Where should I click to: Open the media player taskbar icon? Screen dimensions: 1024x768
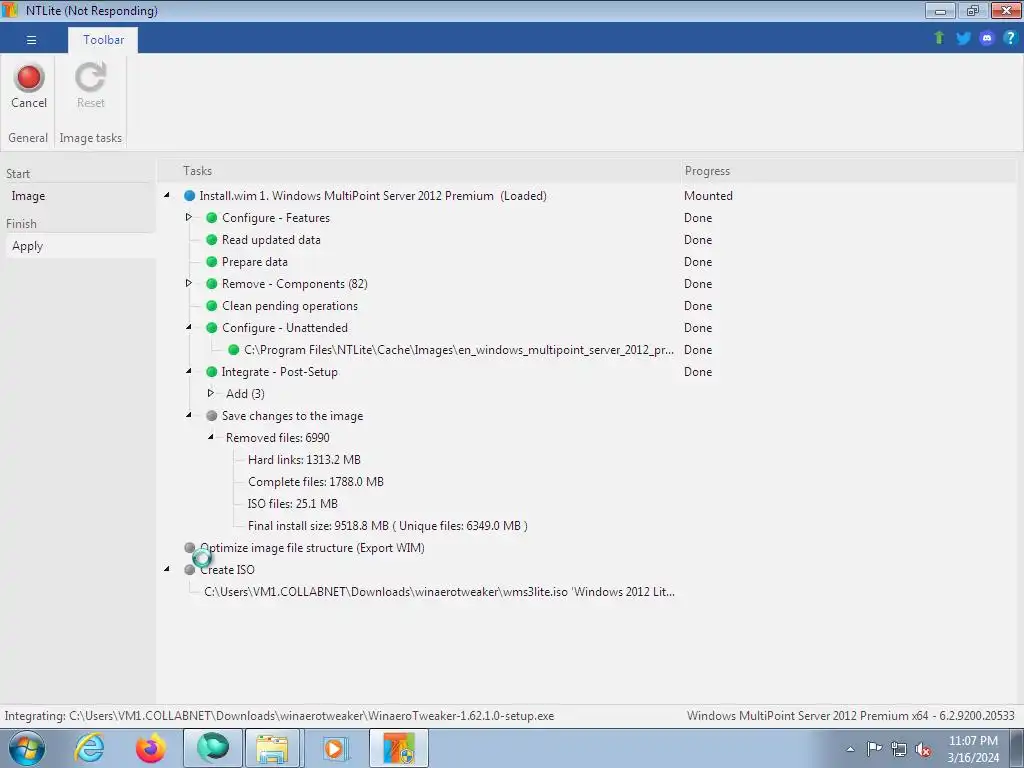click(x=334, y=748)
